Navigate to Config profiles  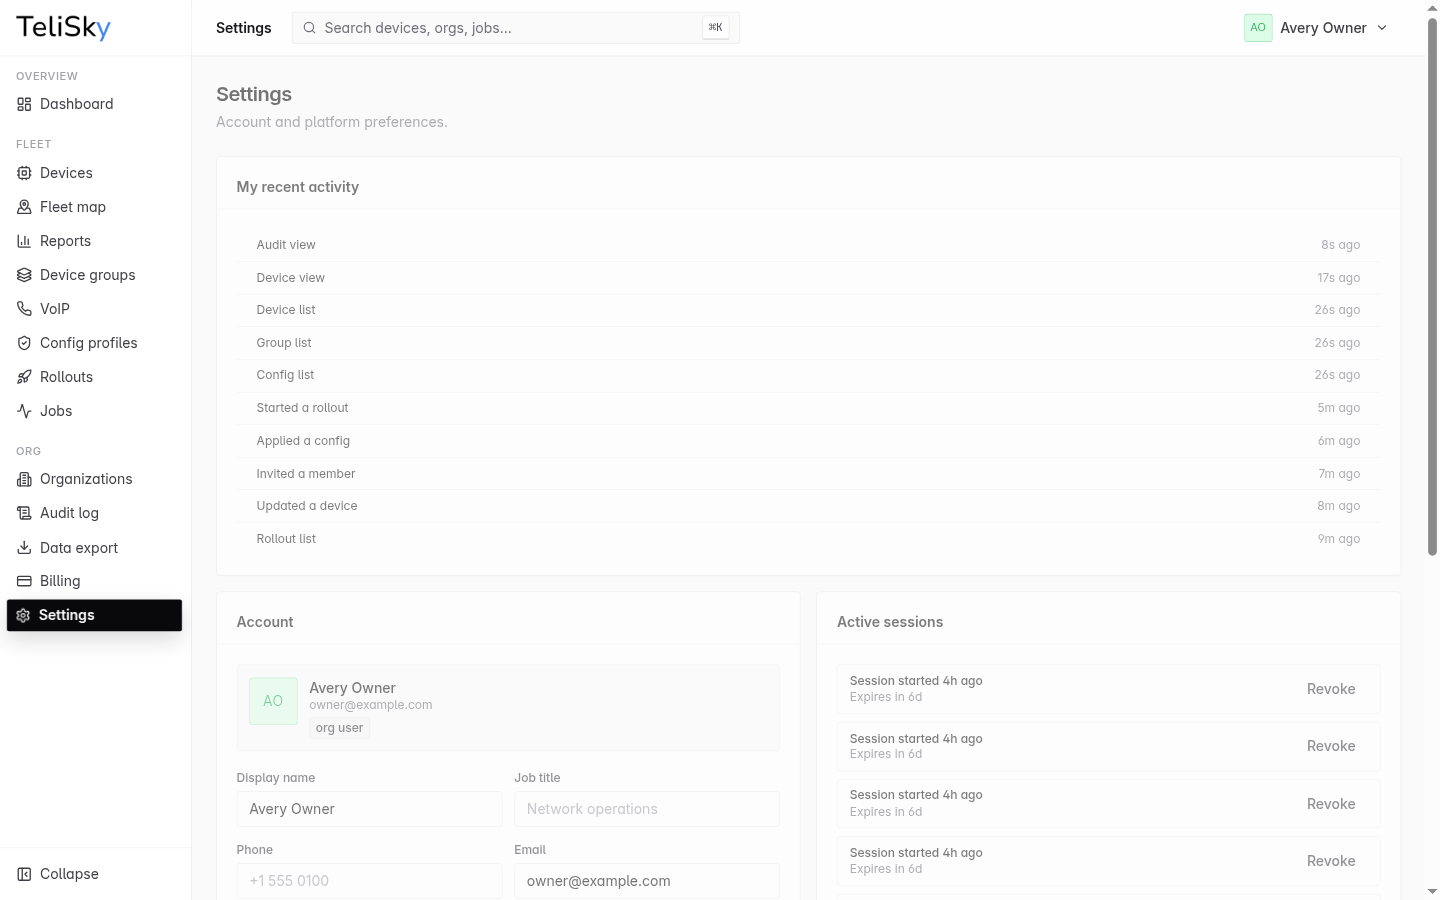point(95,343)
